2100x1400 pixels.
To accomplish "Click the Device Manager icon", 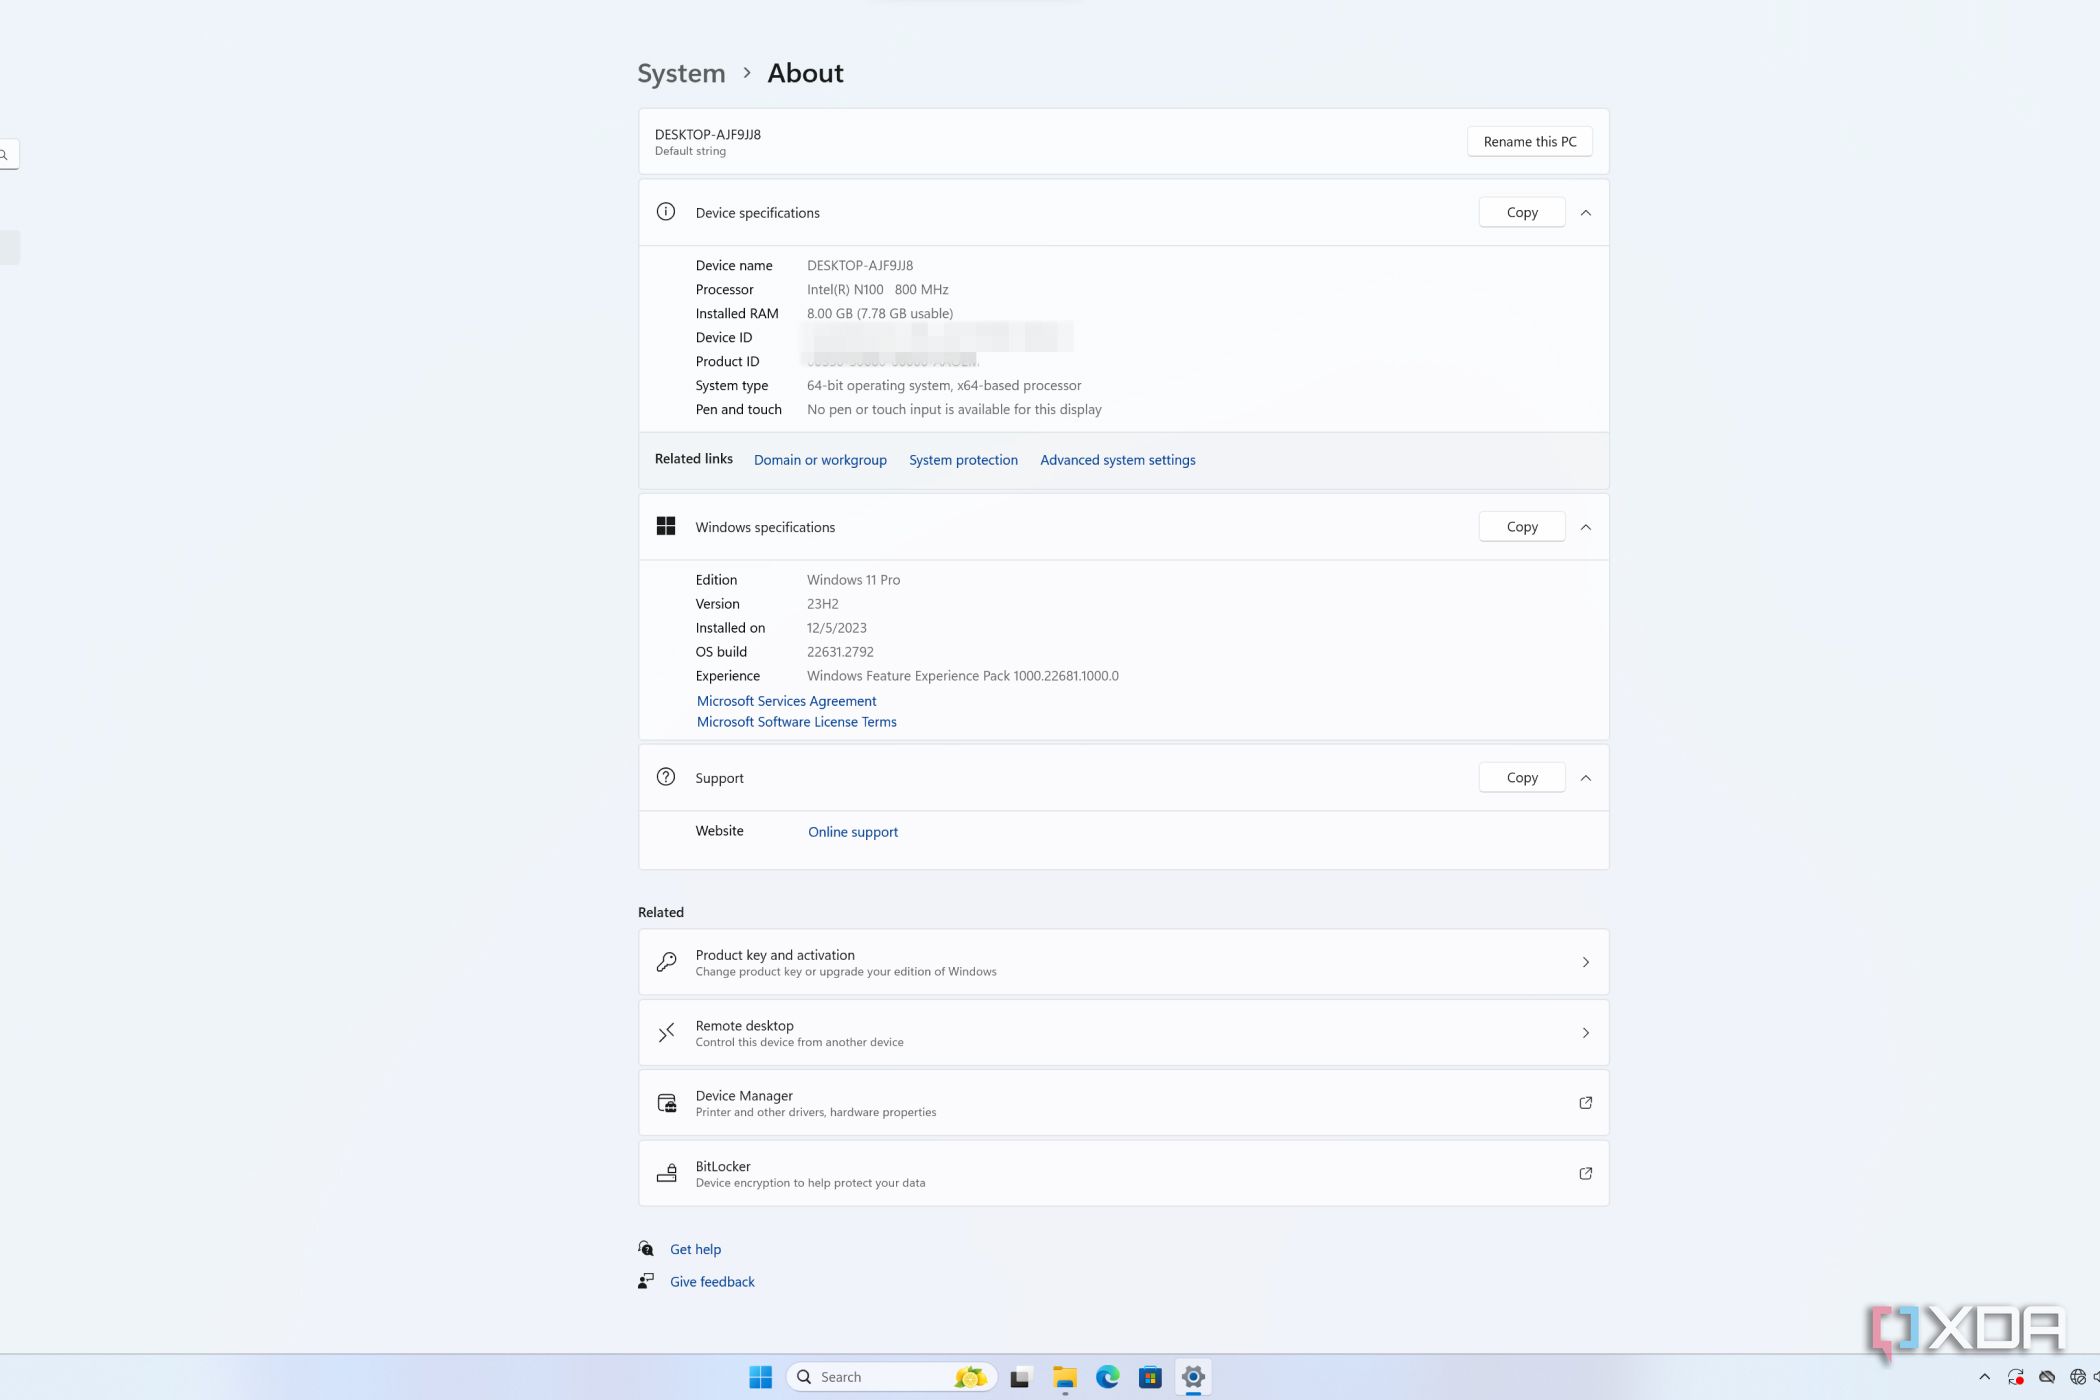I will point(666,1102).
